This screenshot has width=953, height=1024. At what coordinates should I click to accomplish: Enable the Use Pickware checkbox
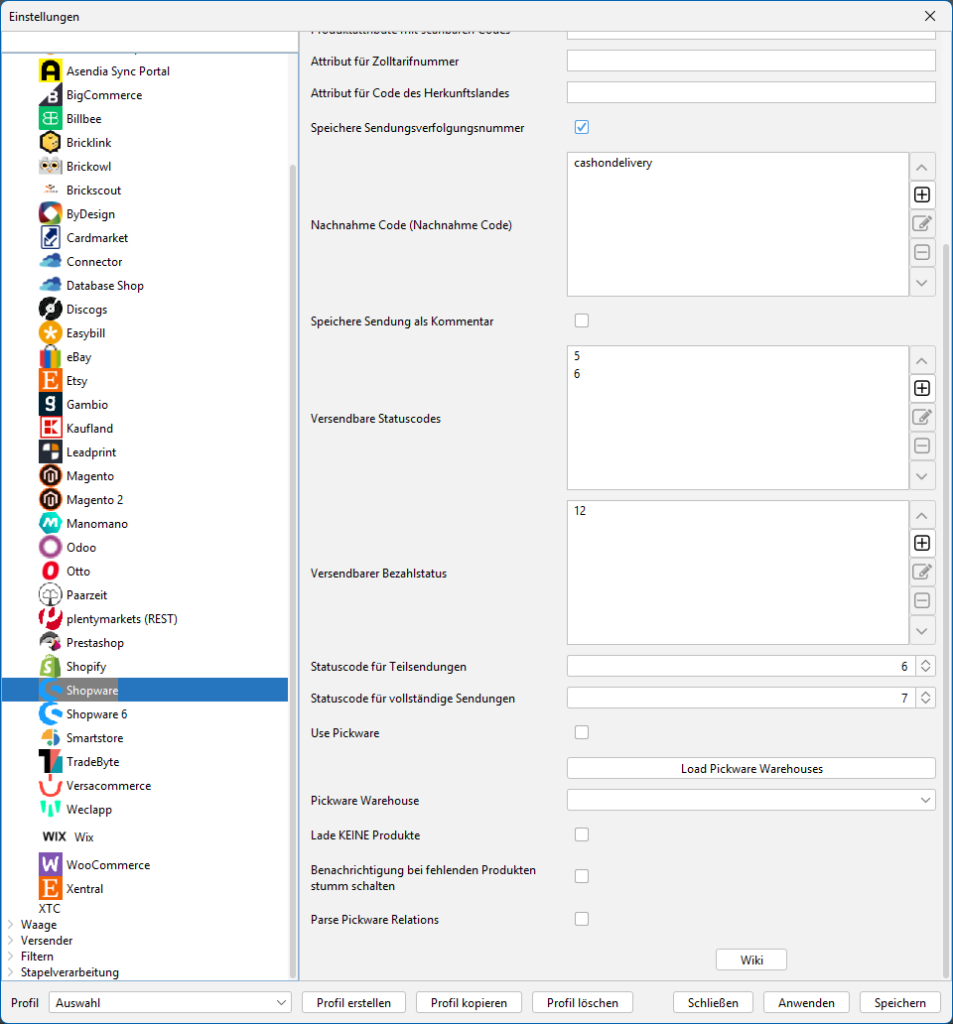tap(582, 733)
